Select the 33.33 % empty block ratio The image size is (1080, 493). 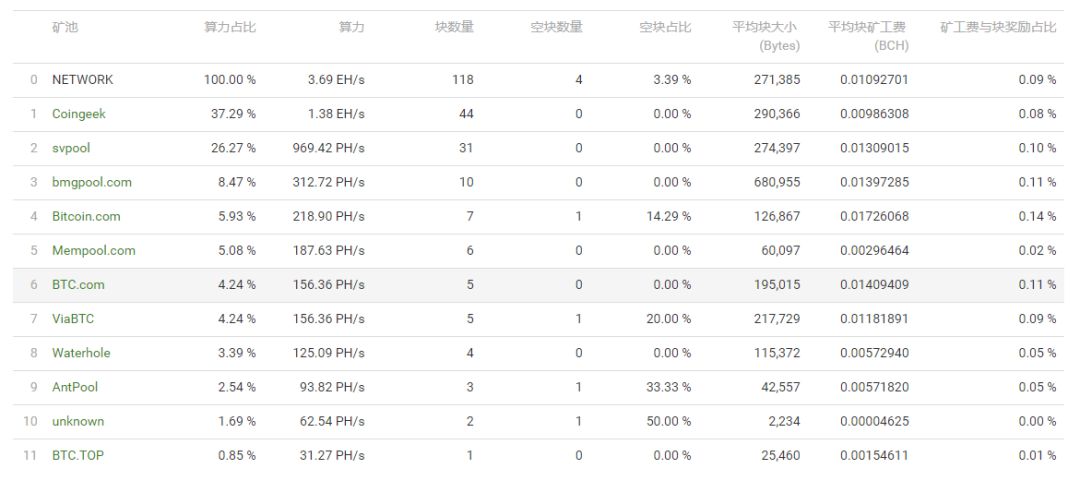point(669,387)
